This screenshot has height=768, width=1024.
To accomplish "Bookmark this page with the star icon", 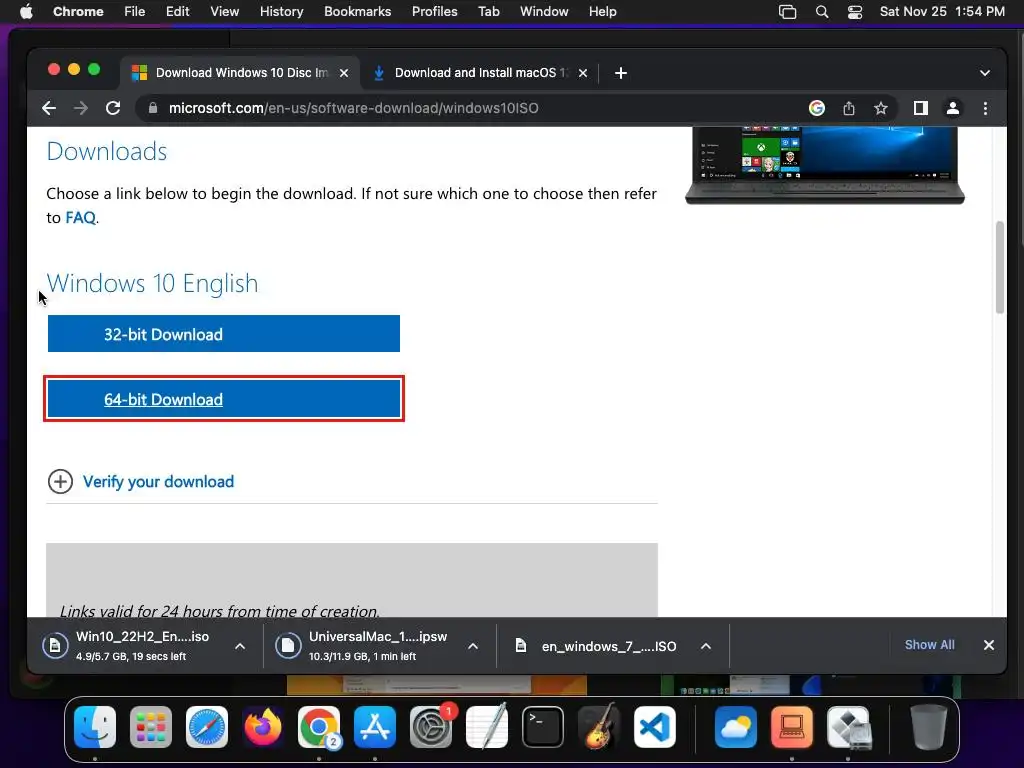I will point(880,108).
